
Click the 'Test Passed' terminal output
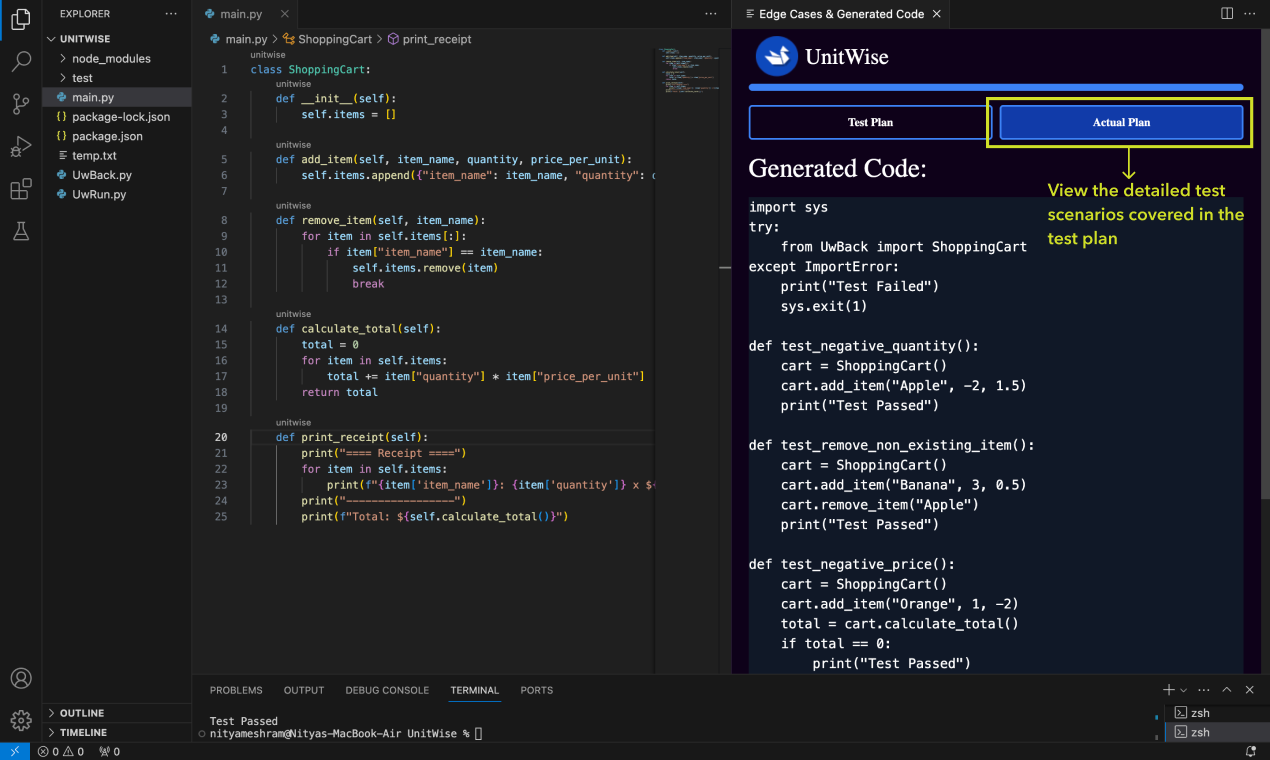244,721
